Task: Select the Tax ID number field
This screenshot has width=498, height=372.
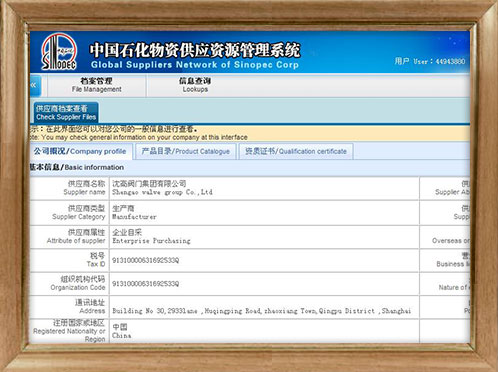Action: click(264, 260)
